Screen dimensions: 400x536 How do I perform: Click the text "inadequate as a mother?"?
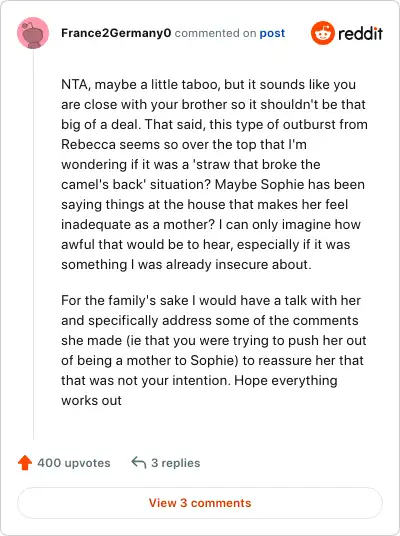click(138, 225)
